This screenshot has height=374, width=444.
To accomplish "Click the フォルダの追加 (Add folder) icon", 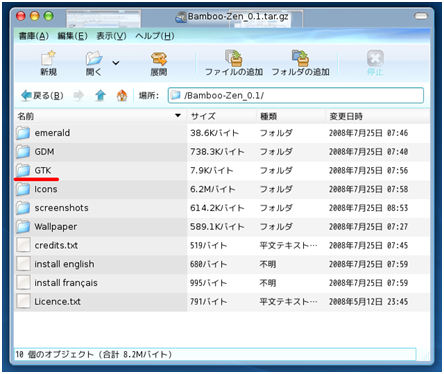I will [x=300, y=58].
